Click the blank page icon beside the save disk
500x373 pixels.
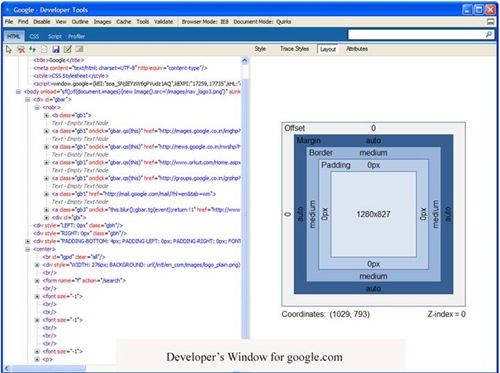click(x=44, y=49)
